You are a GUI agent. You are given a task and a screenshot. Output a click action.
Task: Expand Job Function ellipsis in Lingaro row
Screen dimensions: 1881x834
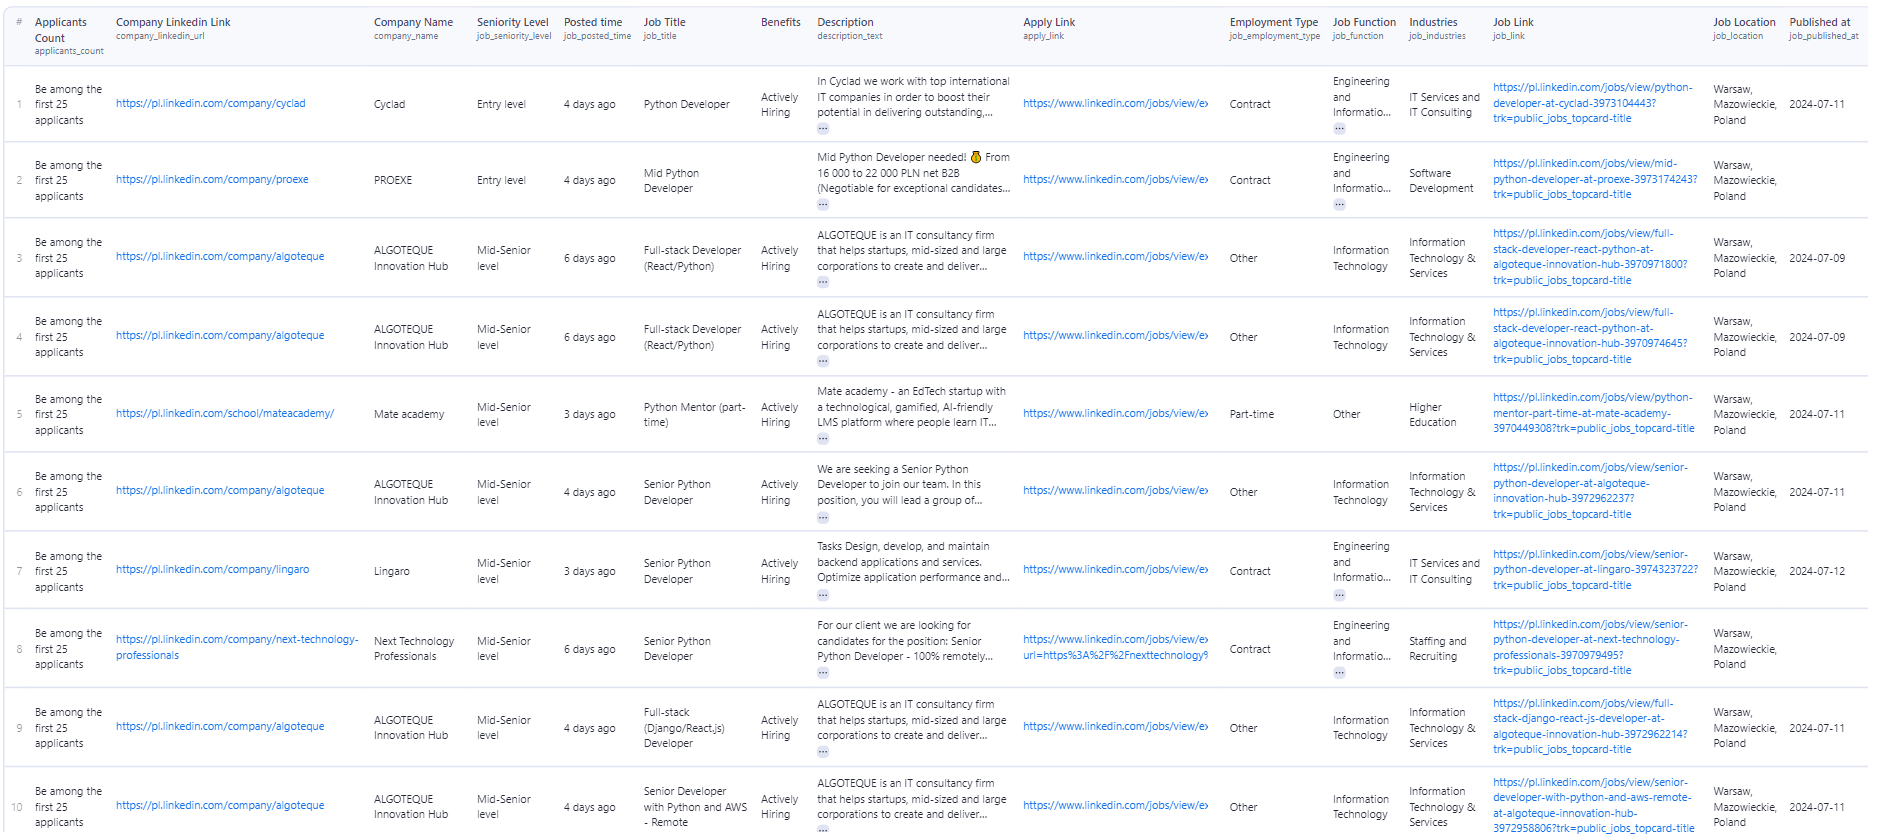click(x=1339, y=594)
